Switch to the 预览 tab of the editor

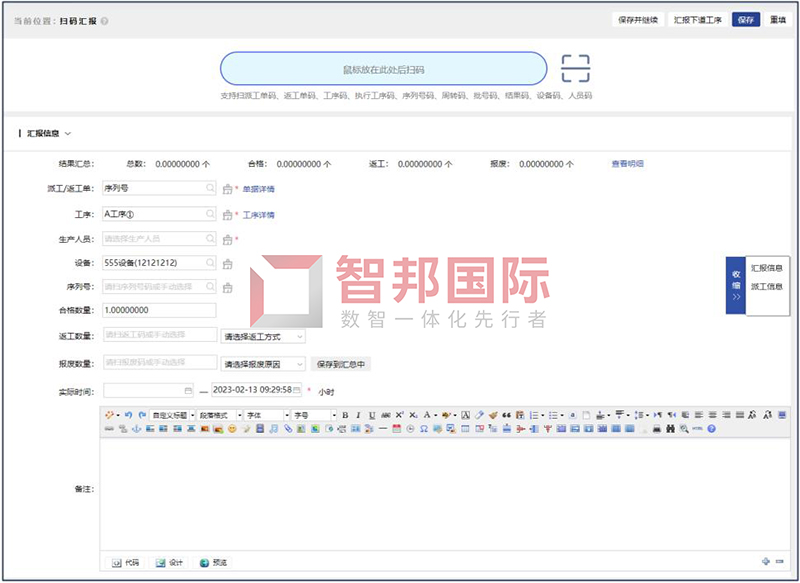(214, 562)
